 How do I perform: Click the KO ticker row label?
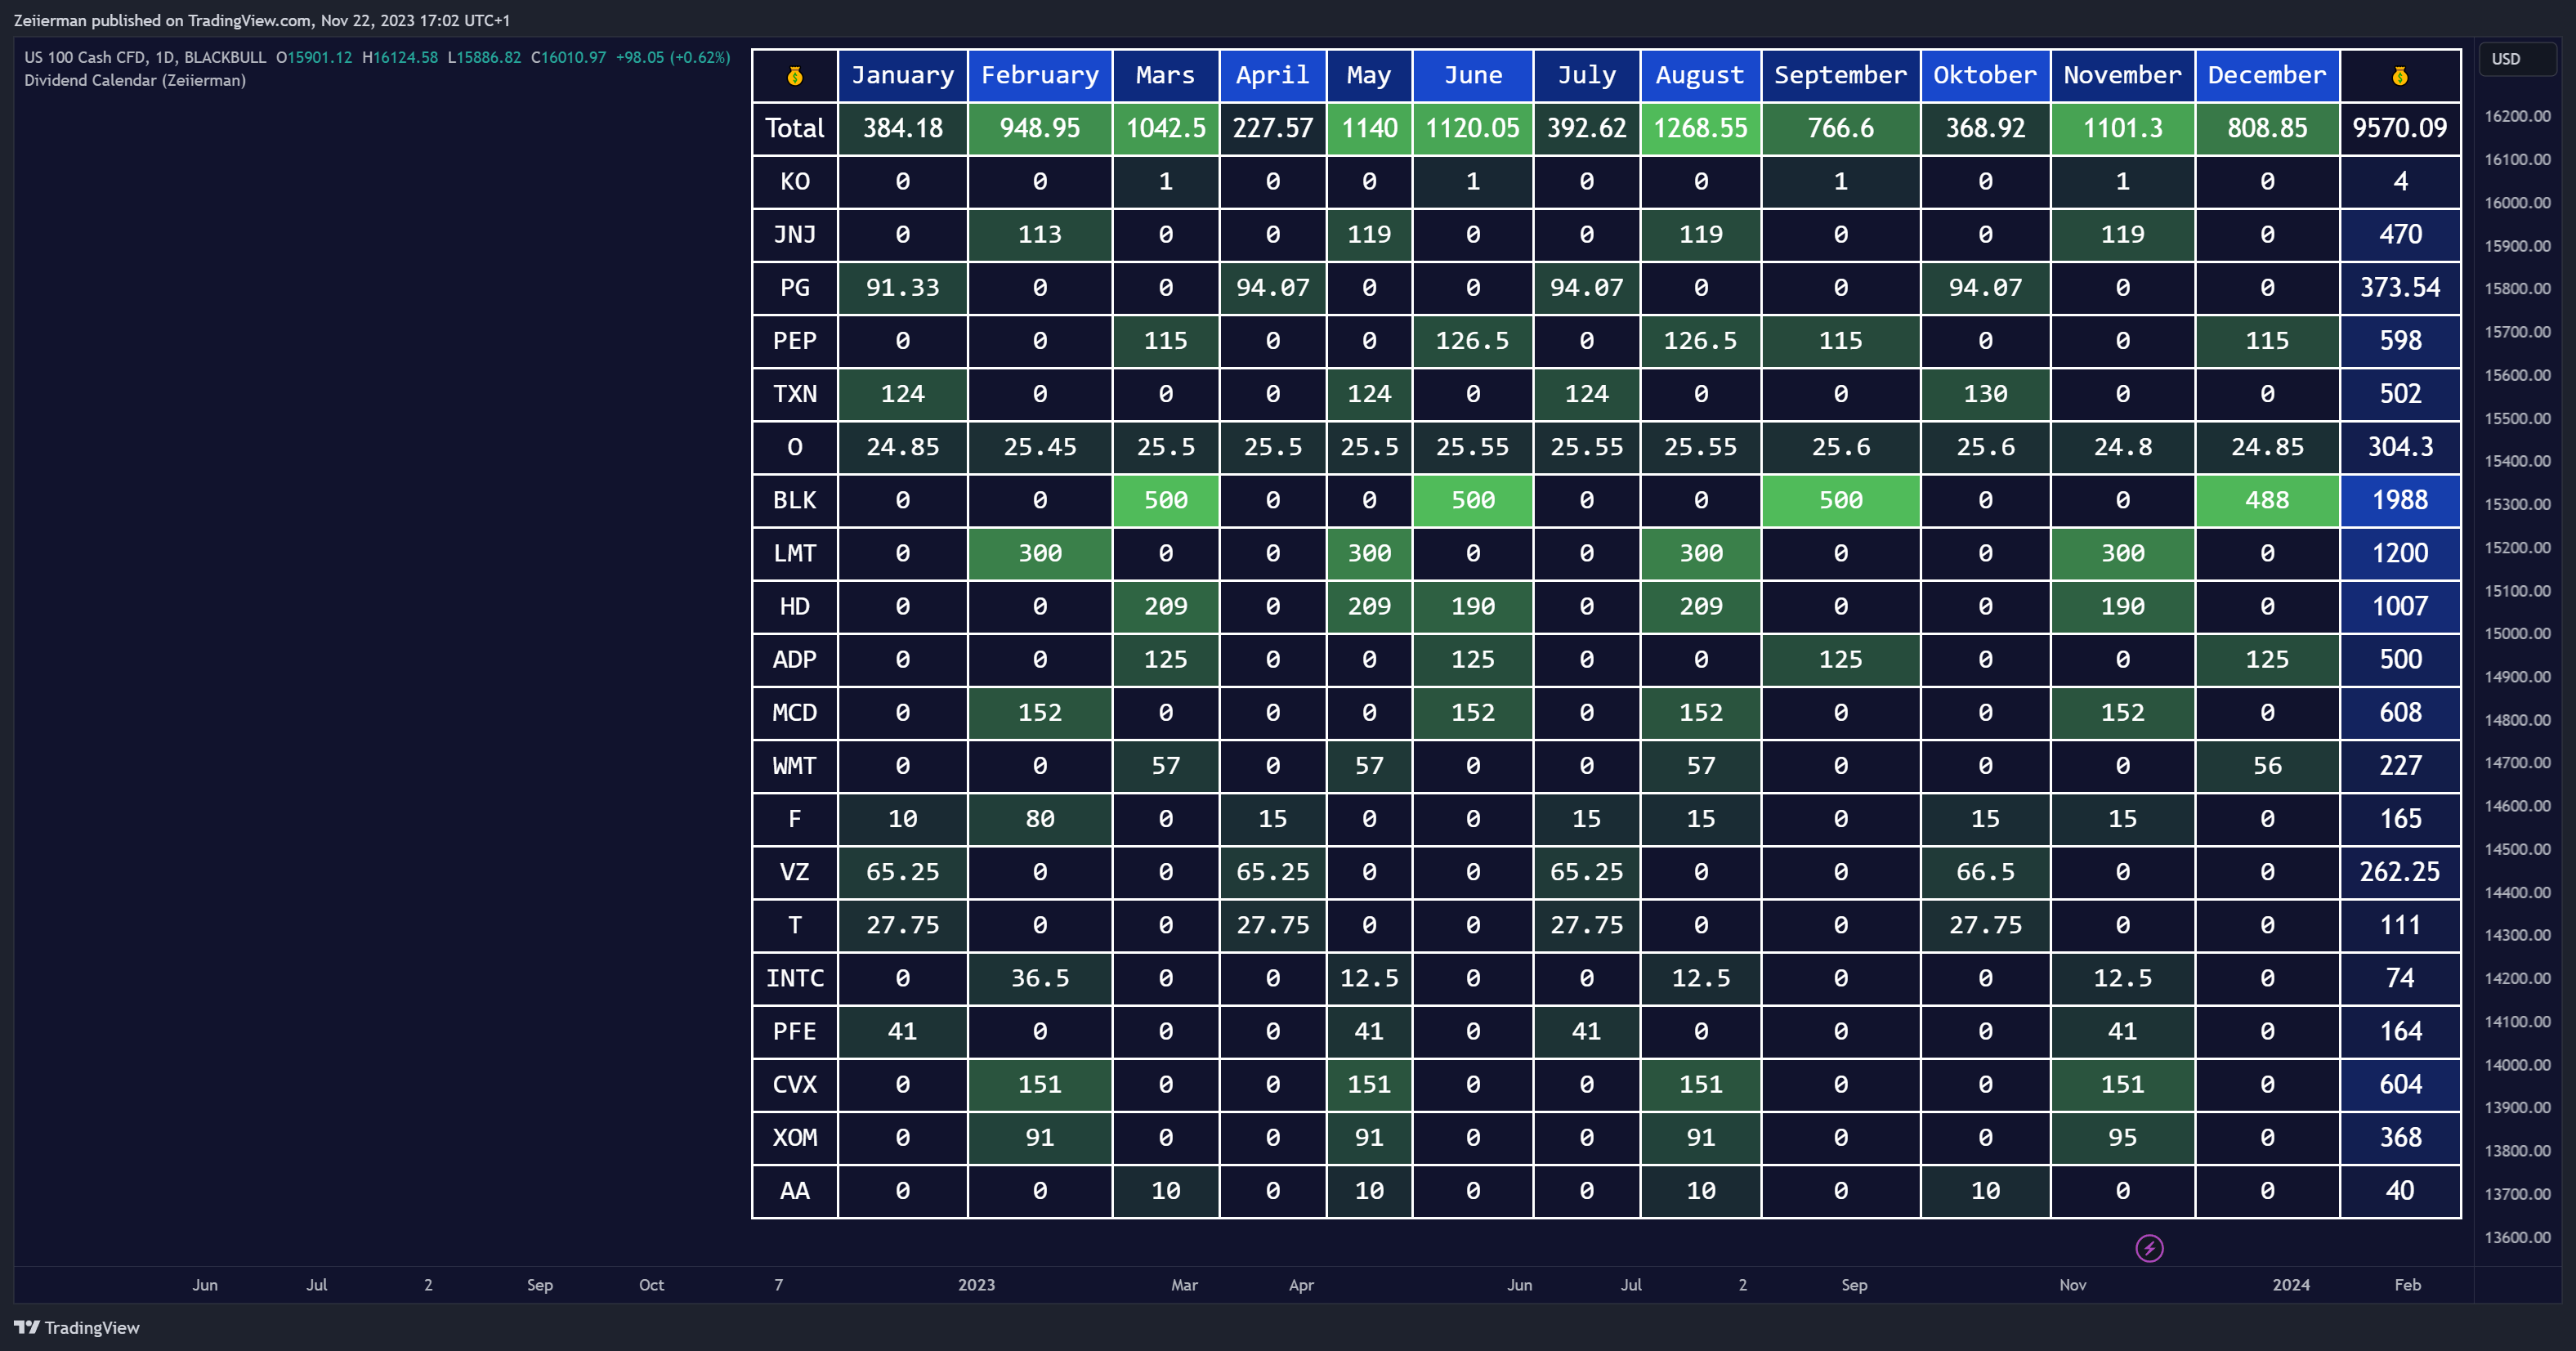[795, 182]
